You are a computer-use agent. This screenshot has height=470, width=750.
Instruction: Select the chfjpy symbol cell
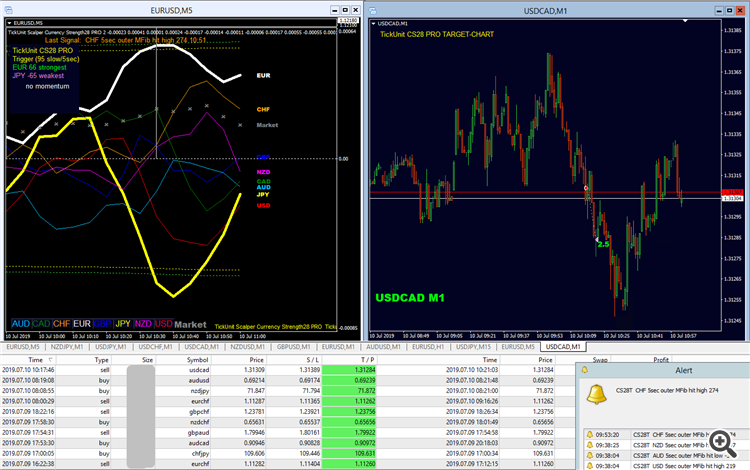[x=200, y=454]
